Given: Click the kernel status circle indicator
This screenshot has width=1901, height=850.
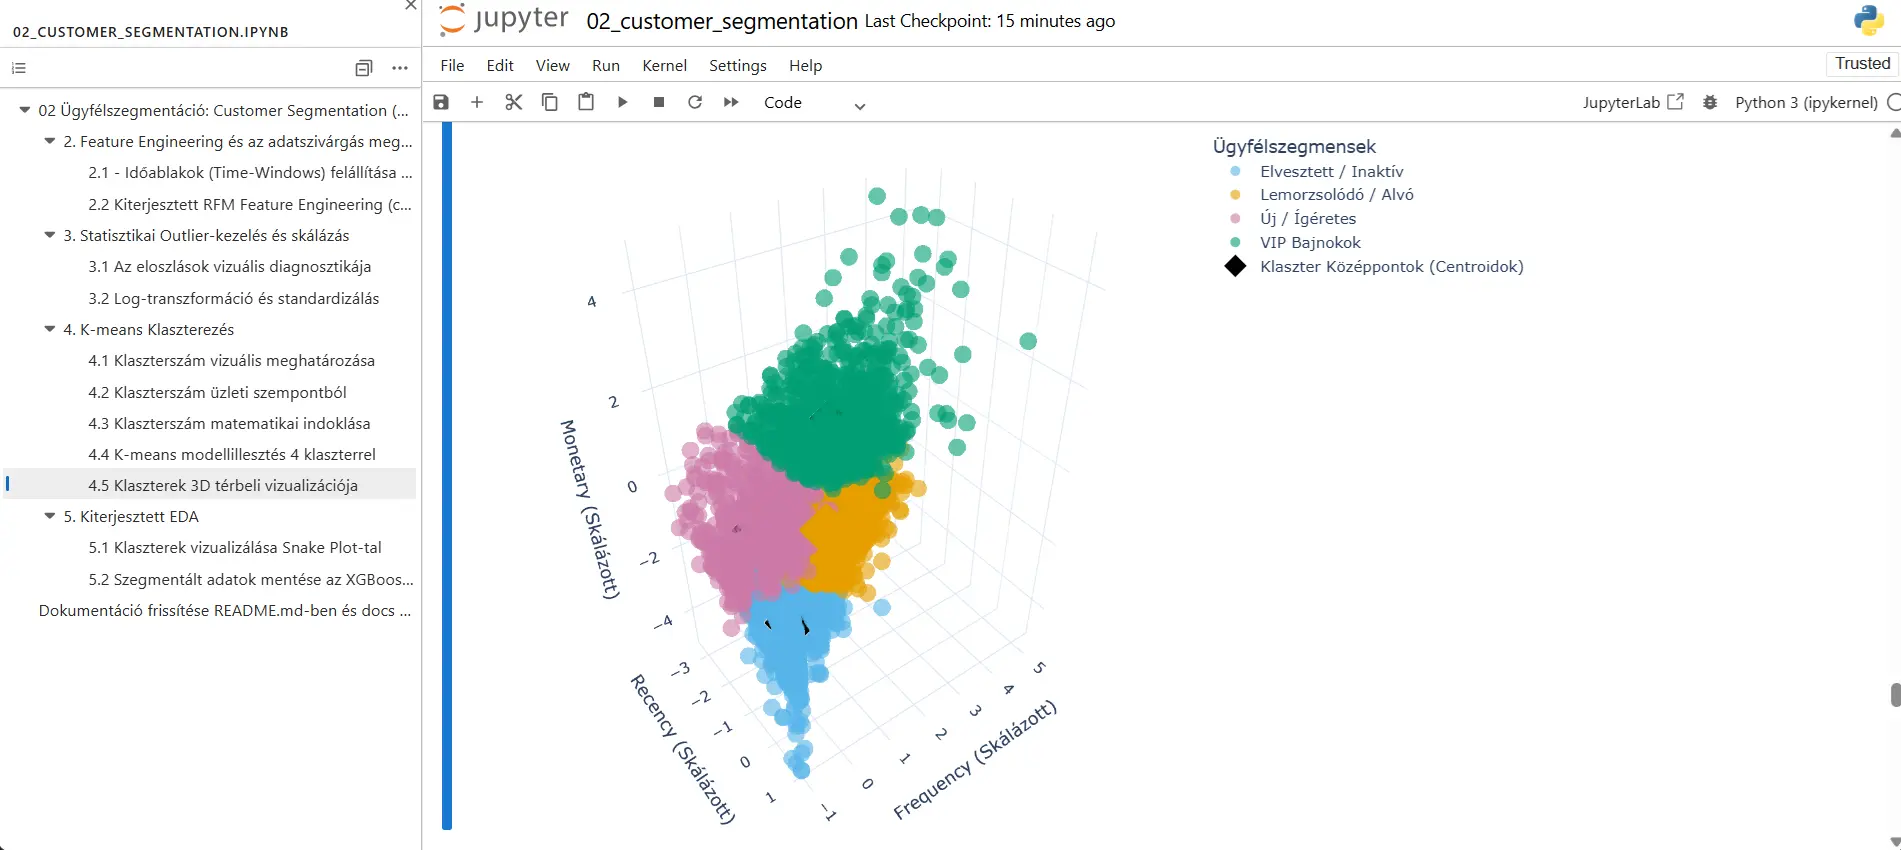Looking at the screenshot, I should [1893, 102].
